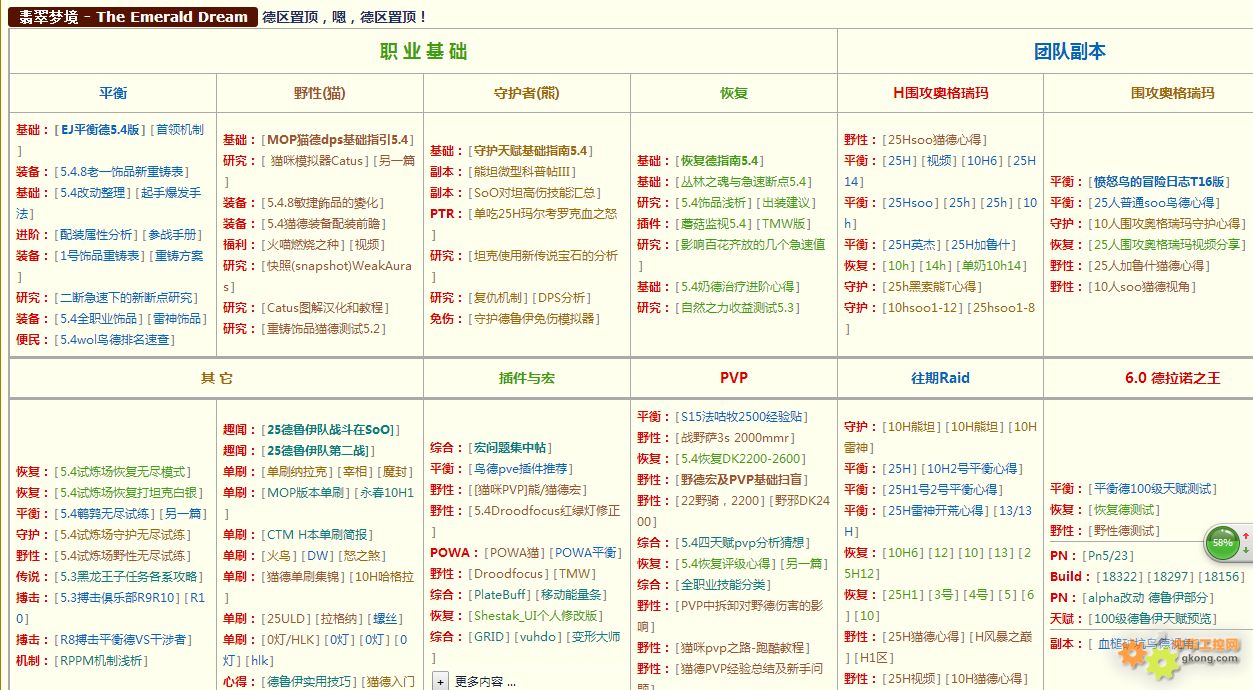Open 5.4试炼场恢复无尽模式 link
The width and height of the screenshot is (1253, 690).
[x=125, y=472]
